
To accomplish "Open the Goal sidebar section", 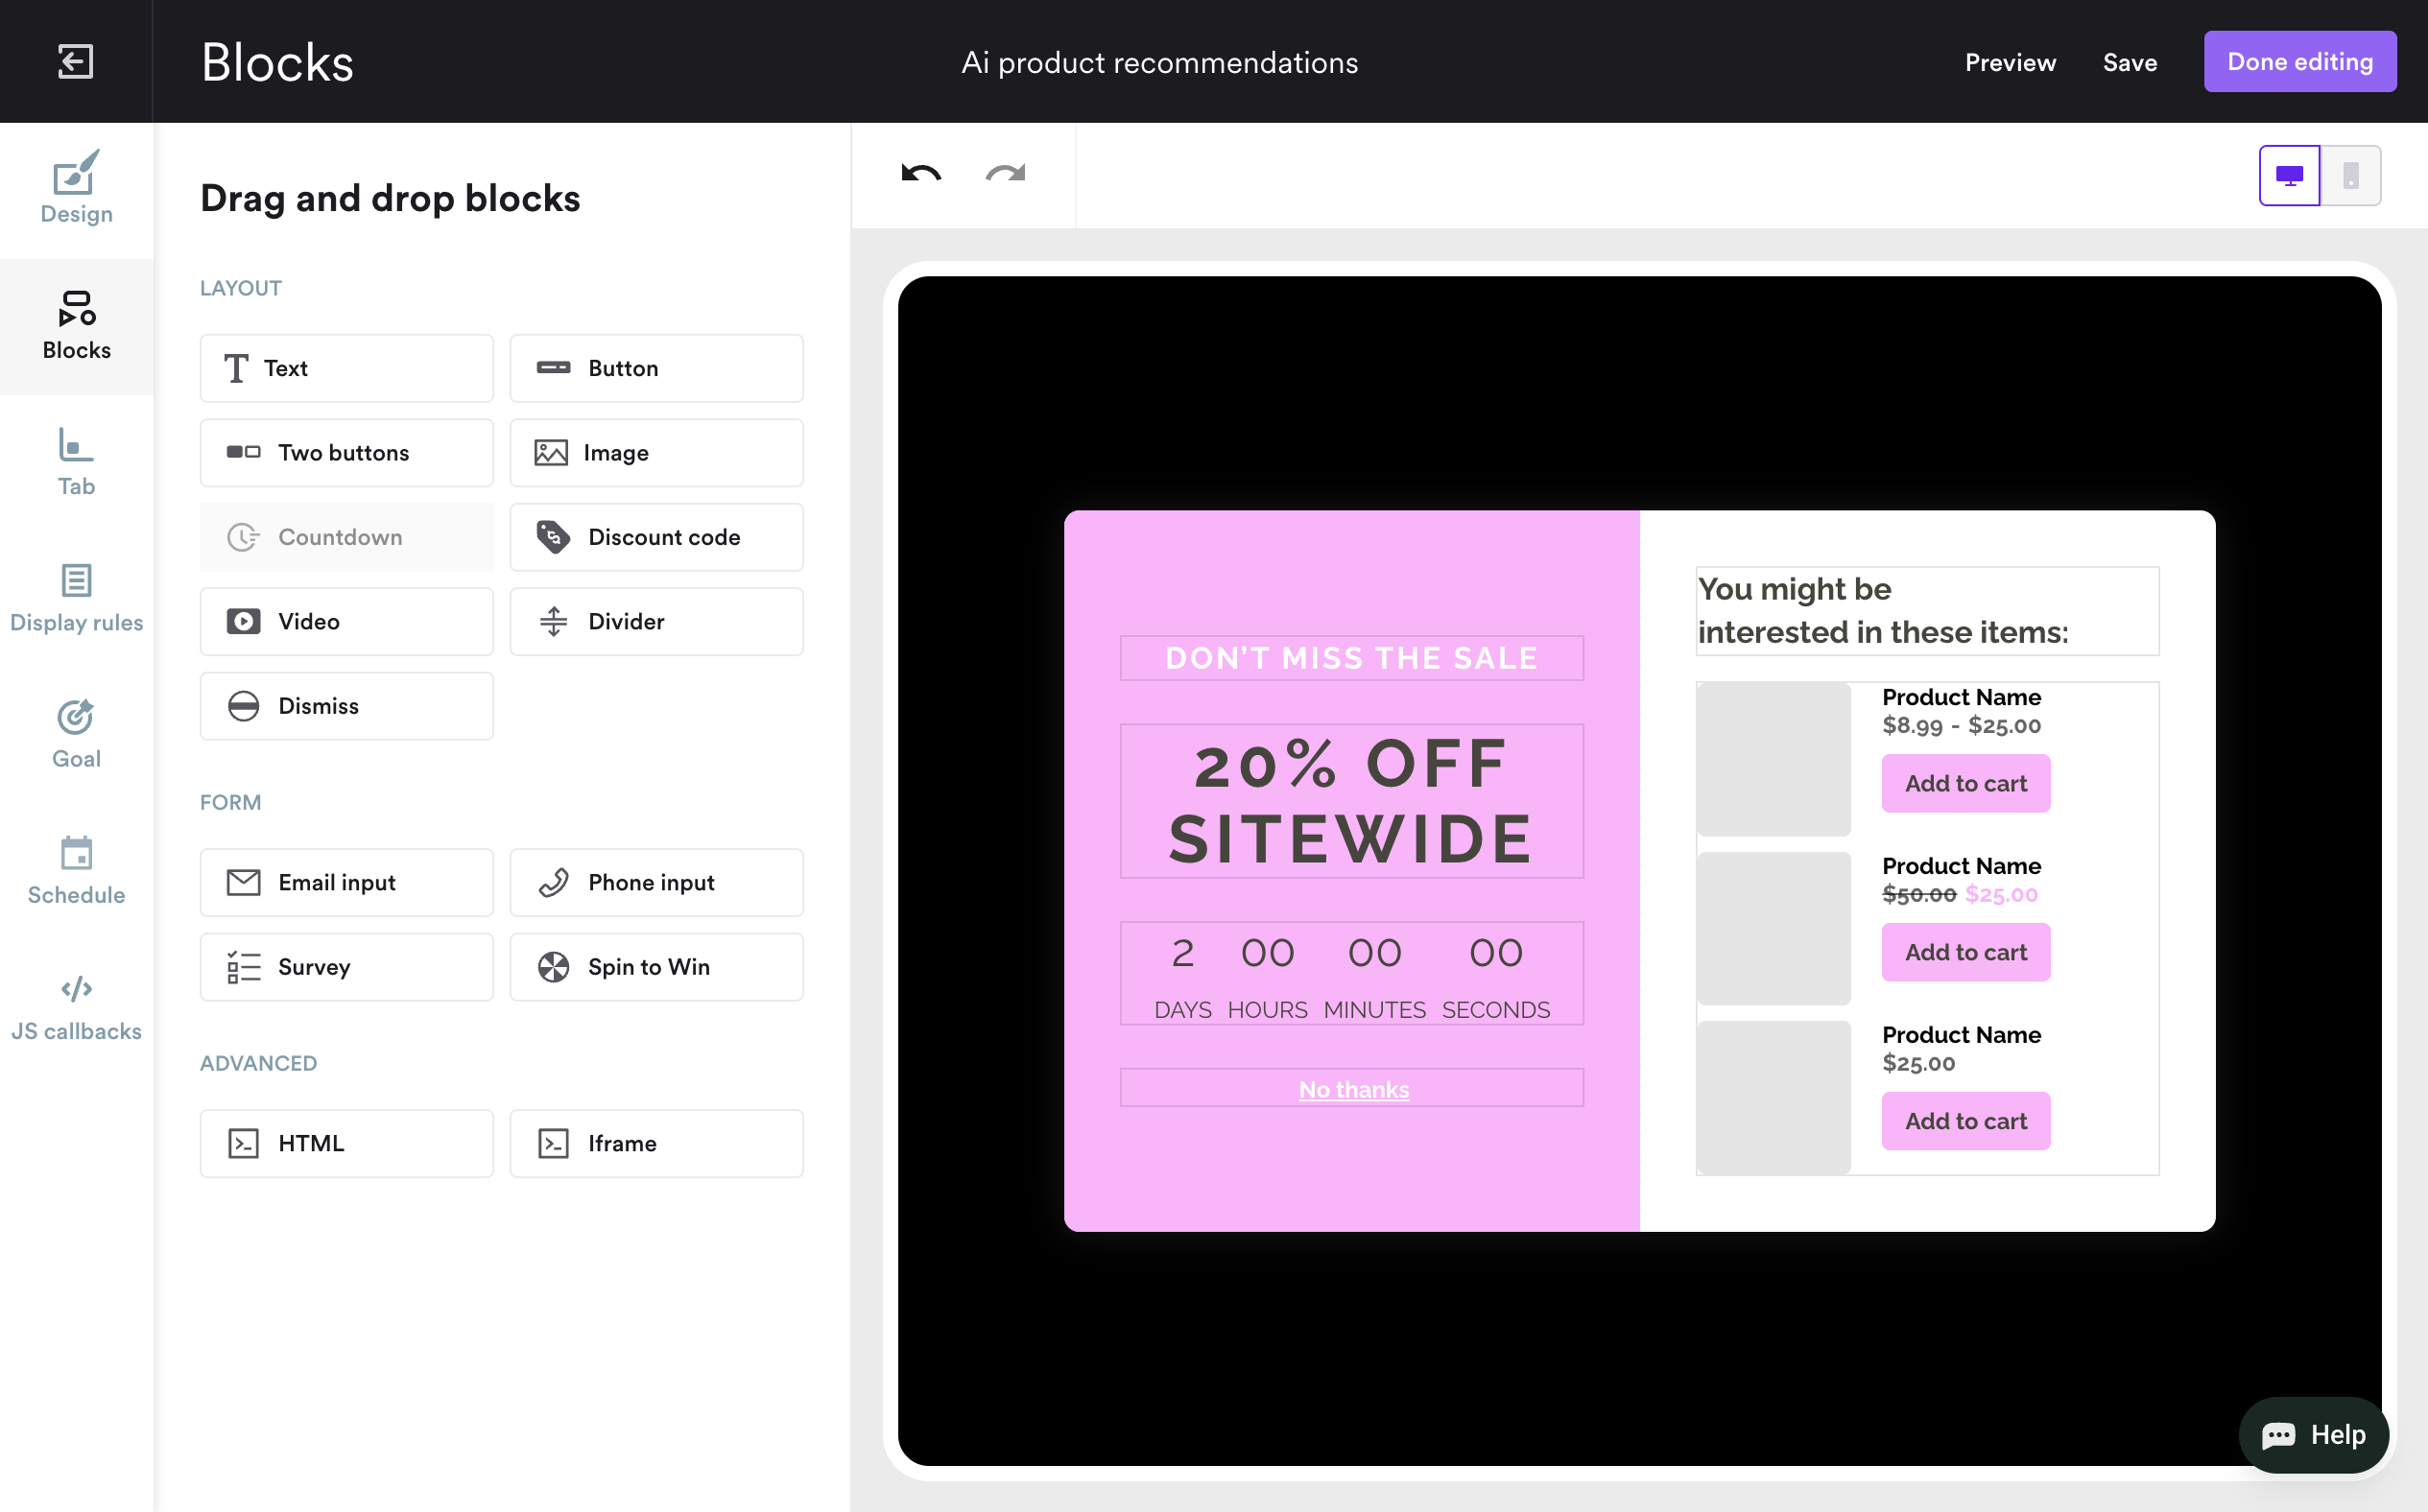I will (76, 734).
